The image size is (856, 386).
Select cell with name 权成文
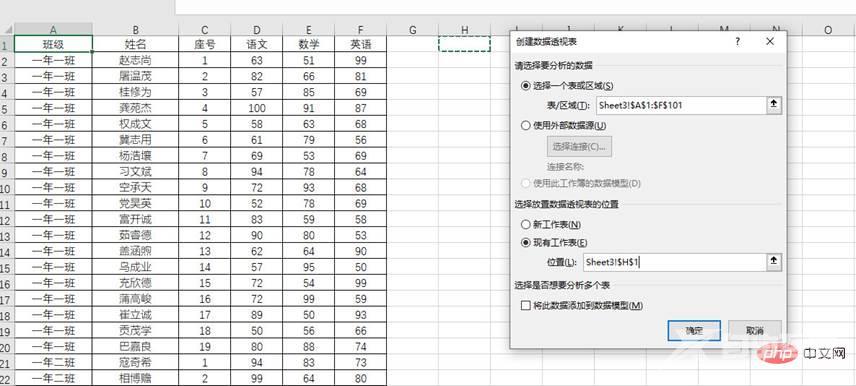[135, 124]
